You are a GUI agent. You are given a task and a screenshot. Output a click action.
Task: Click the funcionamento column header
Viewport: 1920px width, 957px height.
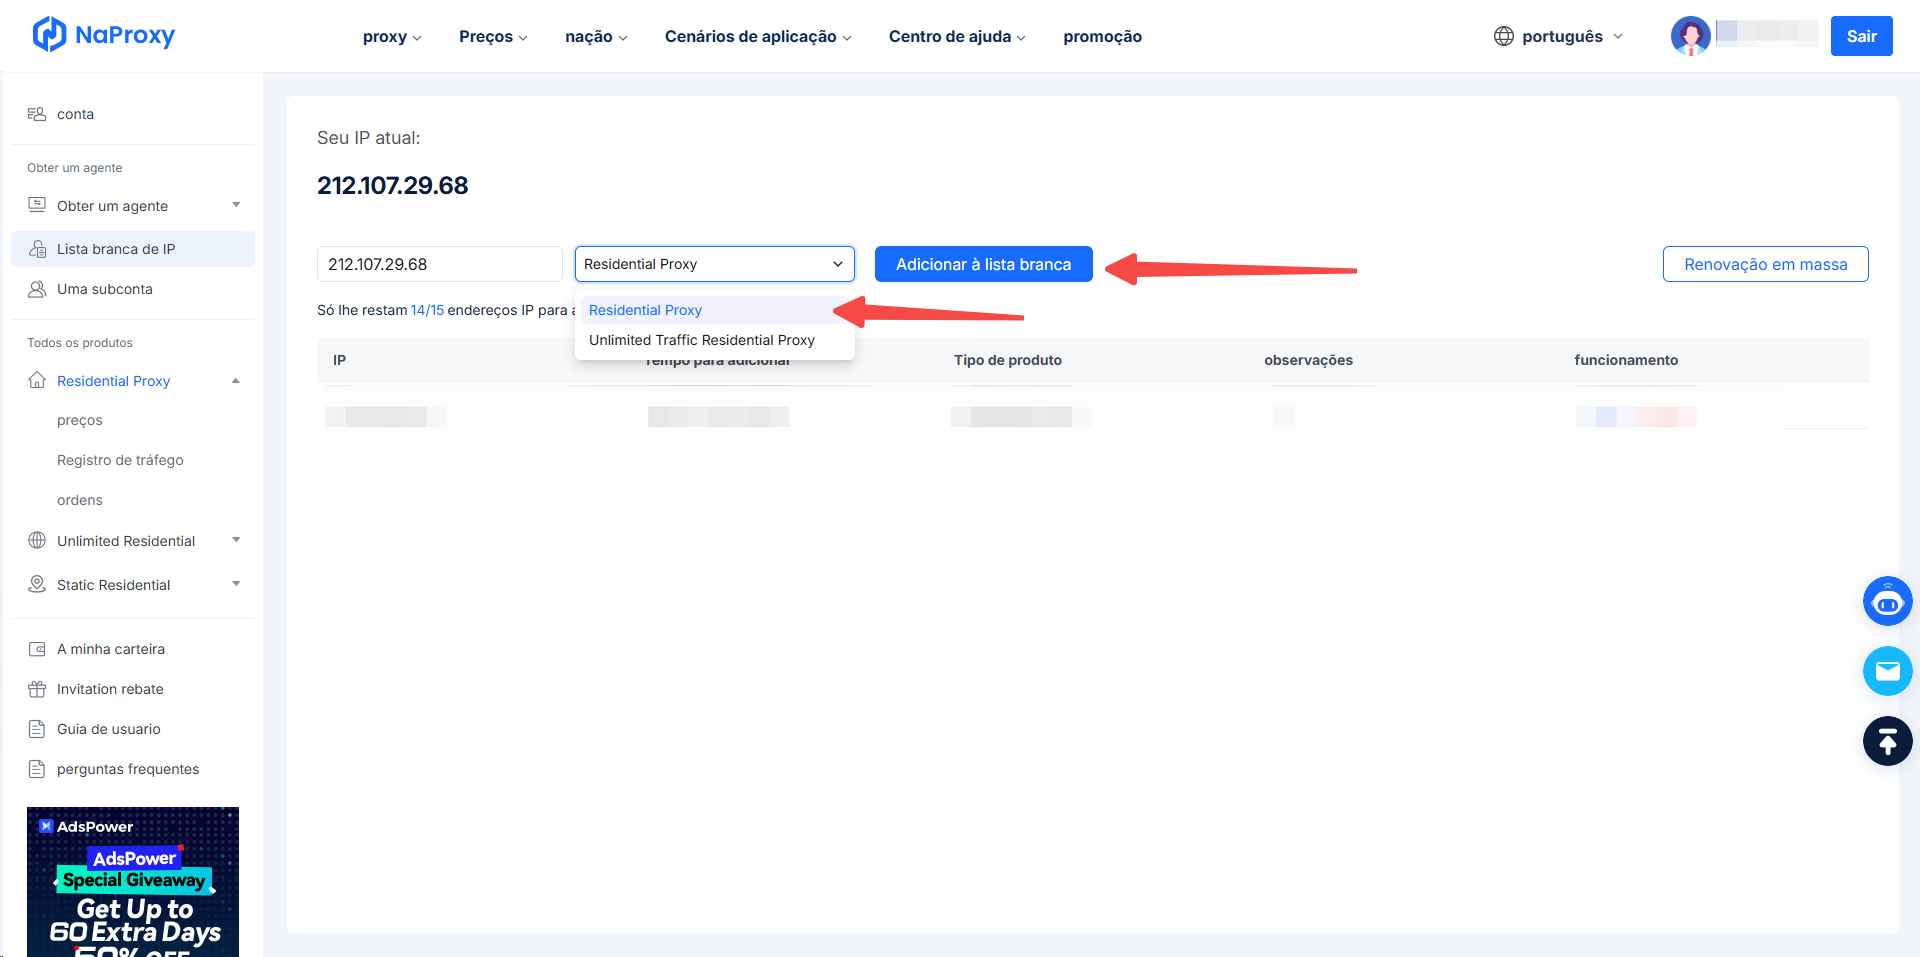pyautogui.click(x=1626, y=360)
